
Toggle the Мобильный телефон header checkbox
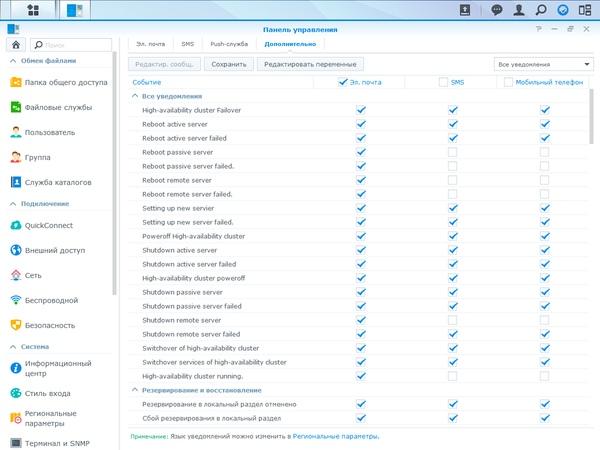pos(508,82)
